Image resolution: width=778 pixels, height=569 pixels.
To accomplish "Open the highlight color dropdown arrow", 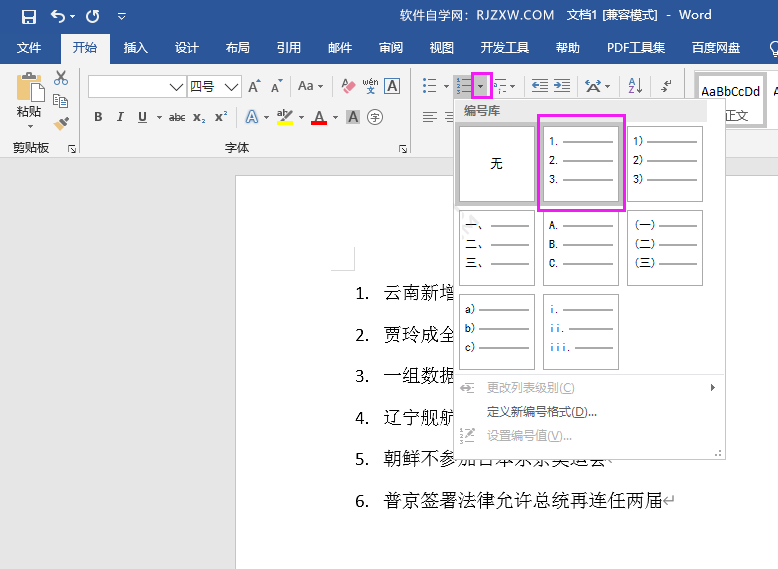I will tap(301, 118).
